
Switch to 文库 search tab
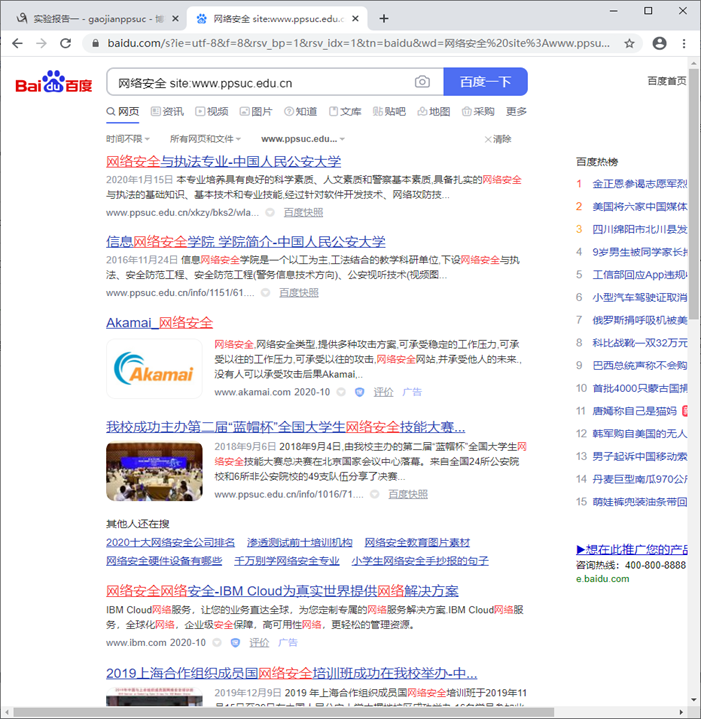point(345,111)
